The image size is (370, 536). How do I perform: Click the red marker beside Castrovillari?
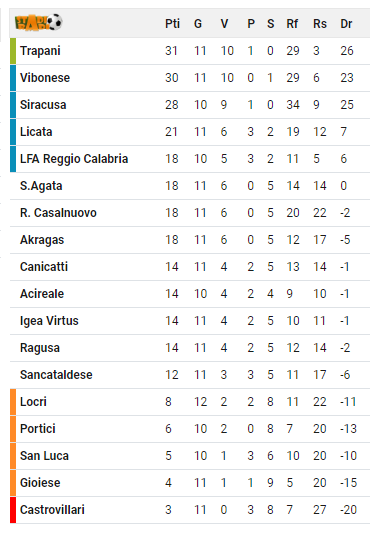(x=13, y=510)
